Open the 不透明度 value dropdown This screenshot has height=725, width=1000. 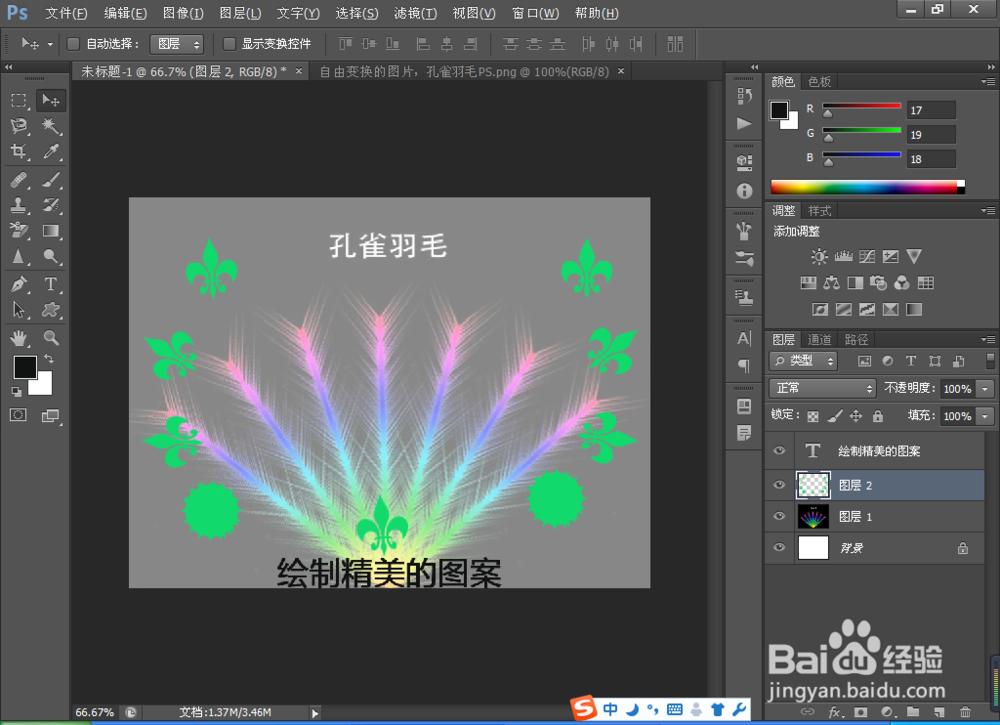click(x=983, y=388)
